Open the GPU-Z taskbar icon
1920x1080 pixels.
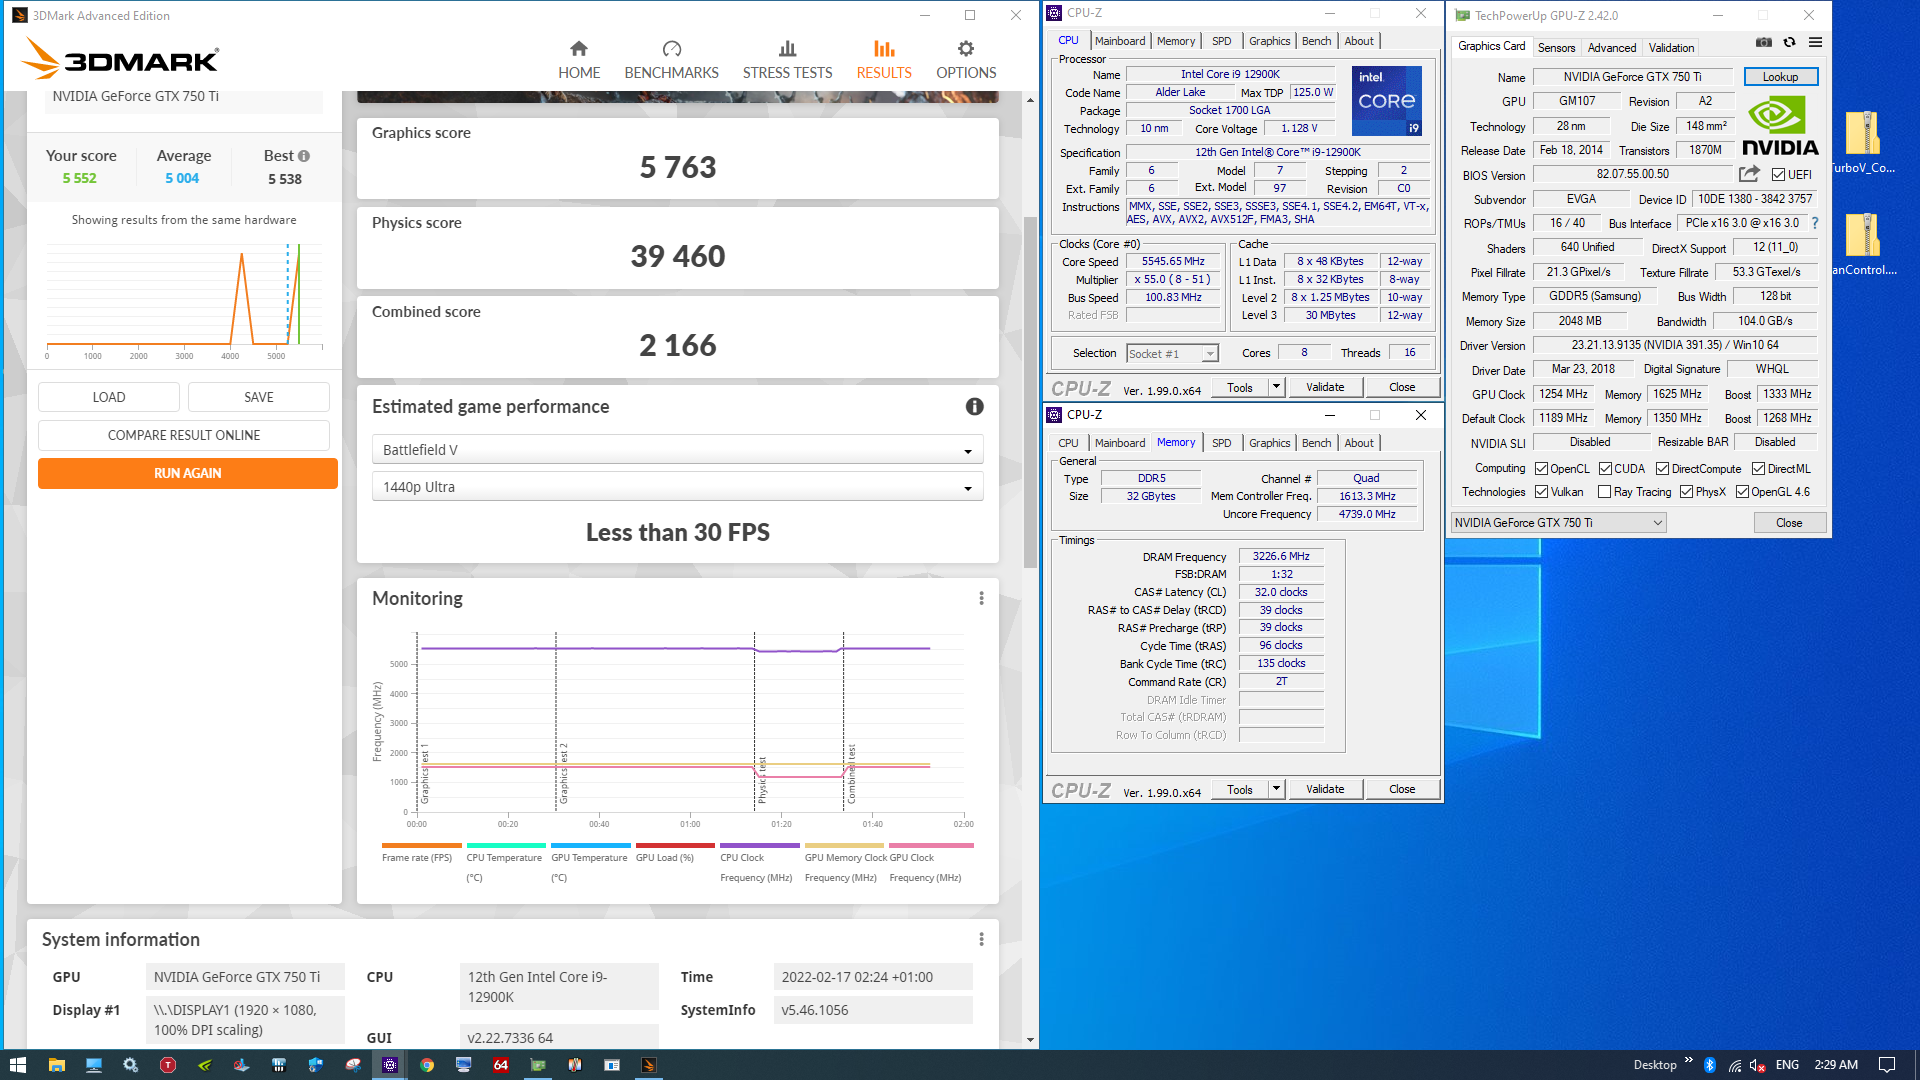pos(538,1065)
